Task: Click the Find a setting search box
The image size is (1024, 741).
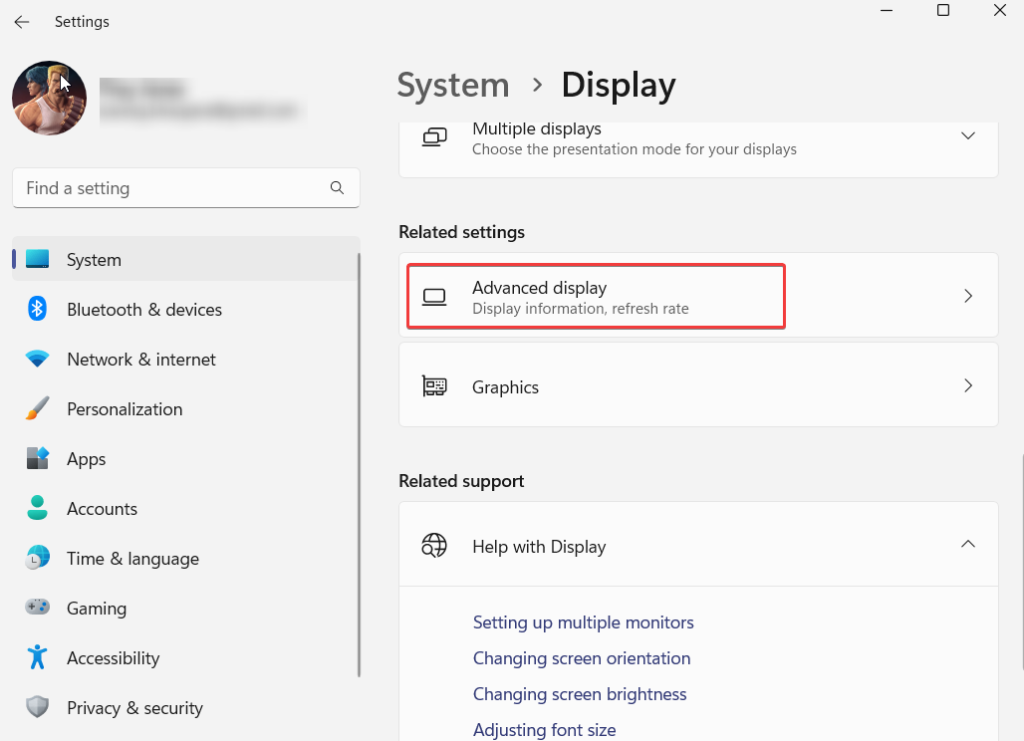Action: click(x=175, y=188)
